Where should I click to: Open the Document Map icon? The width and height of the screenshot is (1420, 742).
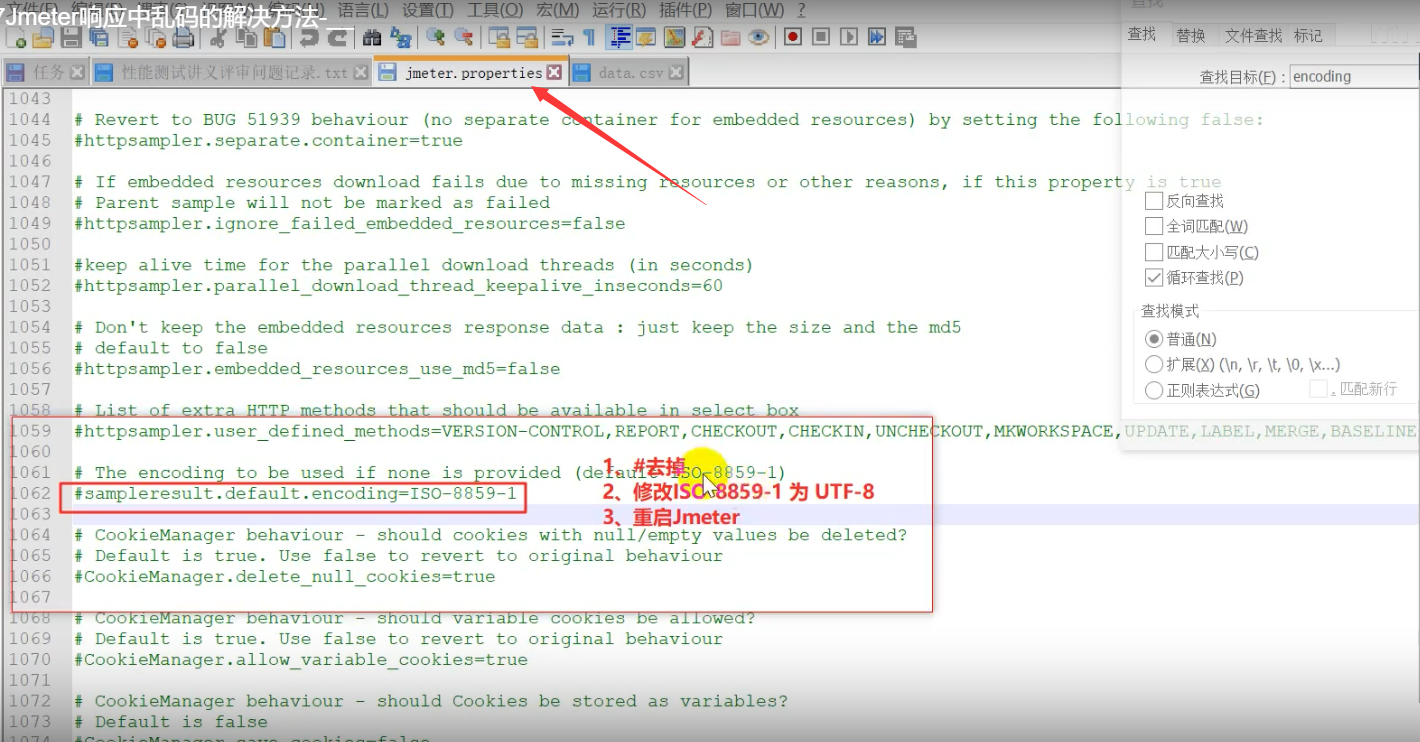(x=674, y=38)
